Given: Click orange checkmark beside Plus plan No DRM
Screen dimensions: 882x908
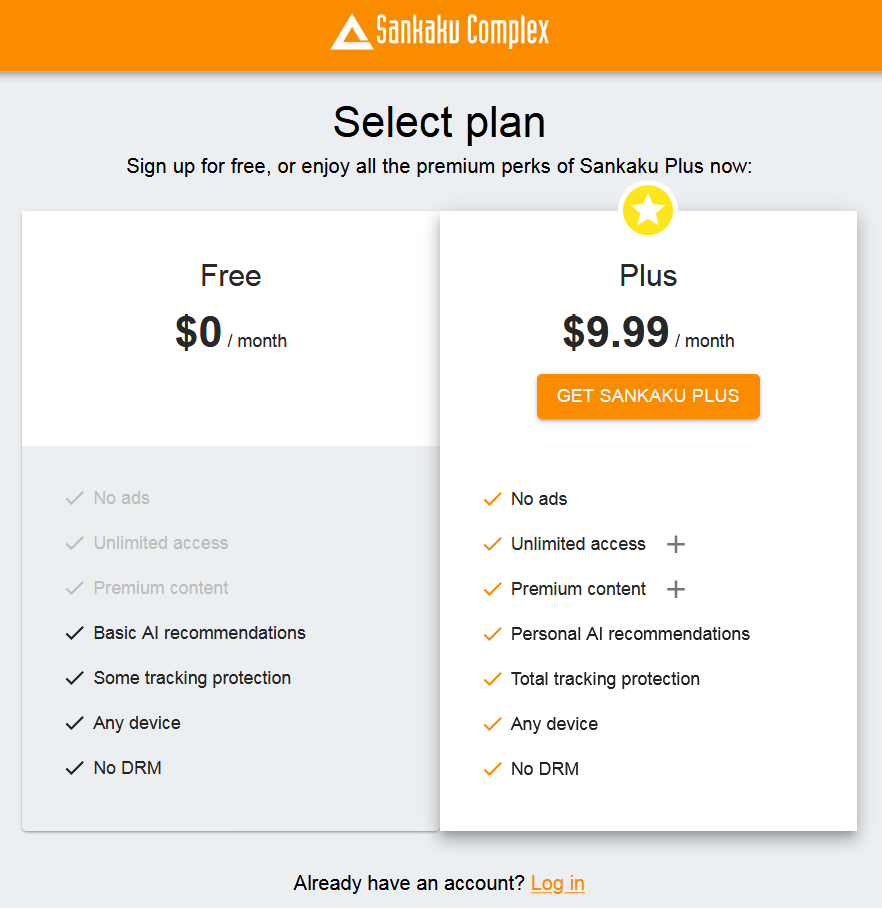Looking at the screenshot, I should click(x=492, y=769).
